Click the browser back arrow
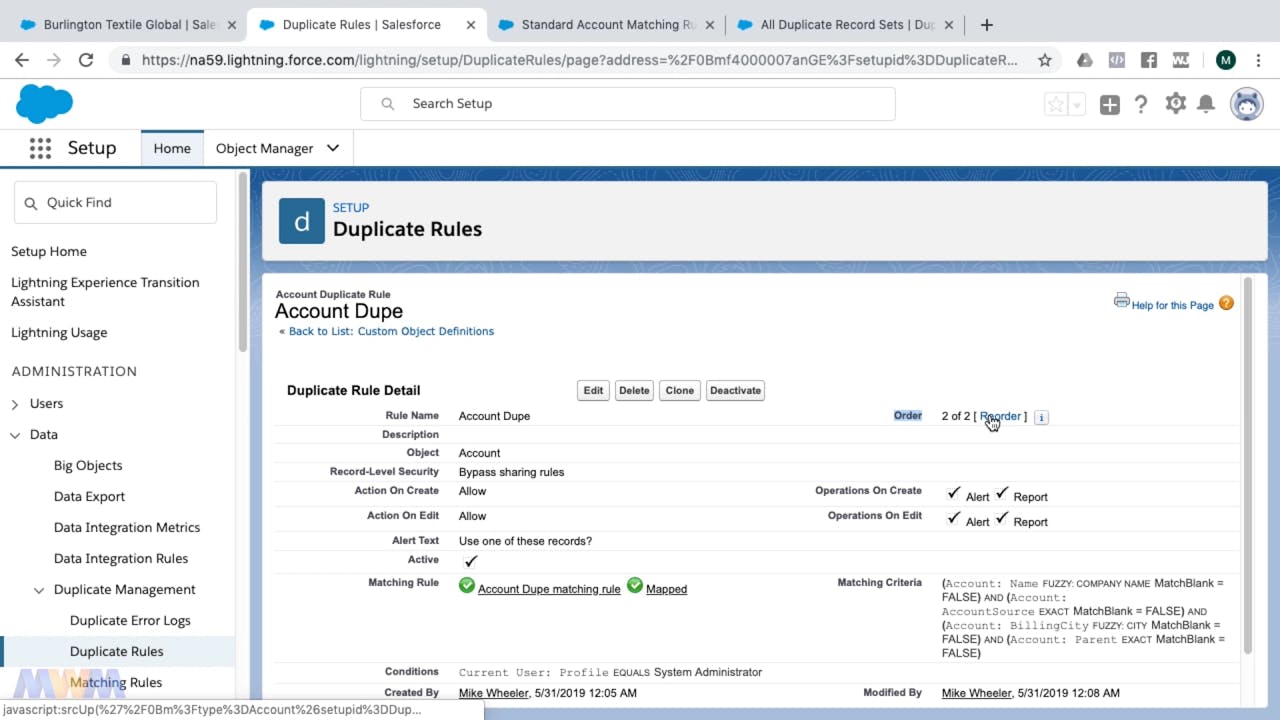1280x720 pixels. [x=22, y=60]
